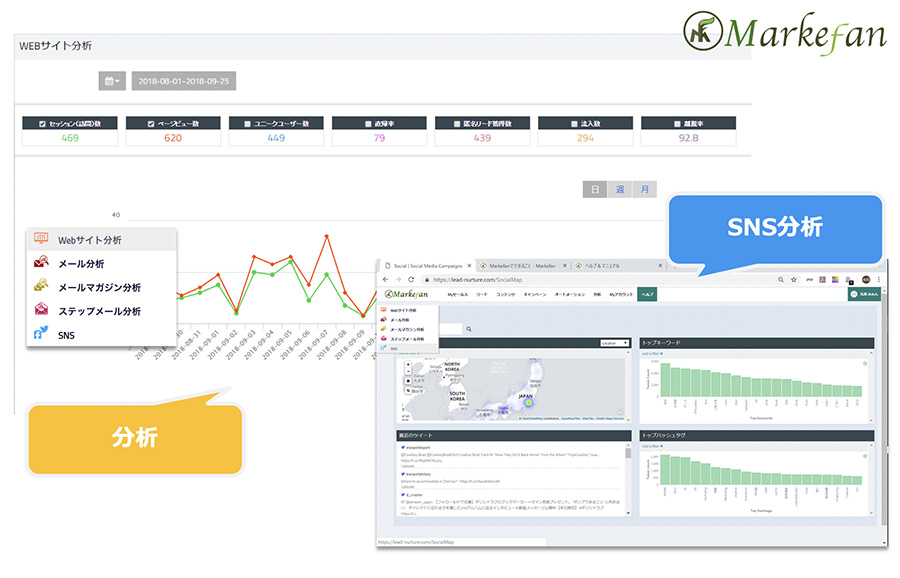Image resolution: width=900 pixels, height=578 pixels.
Task: Enable the ユニークユーザー数 checkbox
Action: (247, 123)
